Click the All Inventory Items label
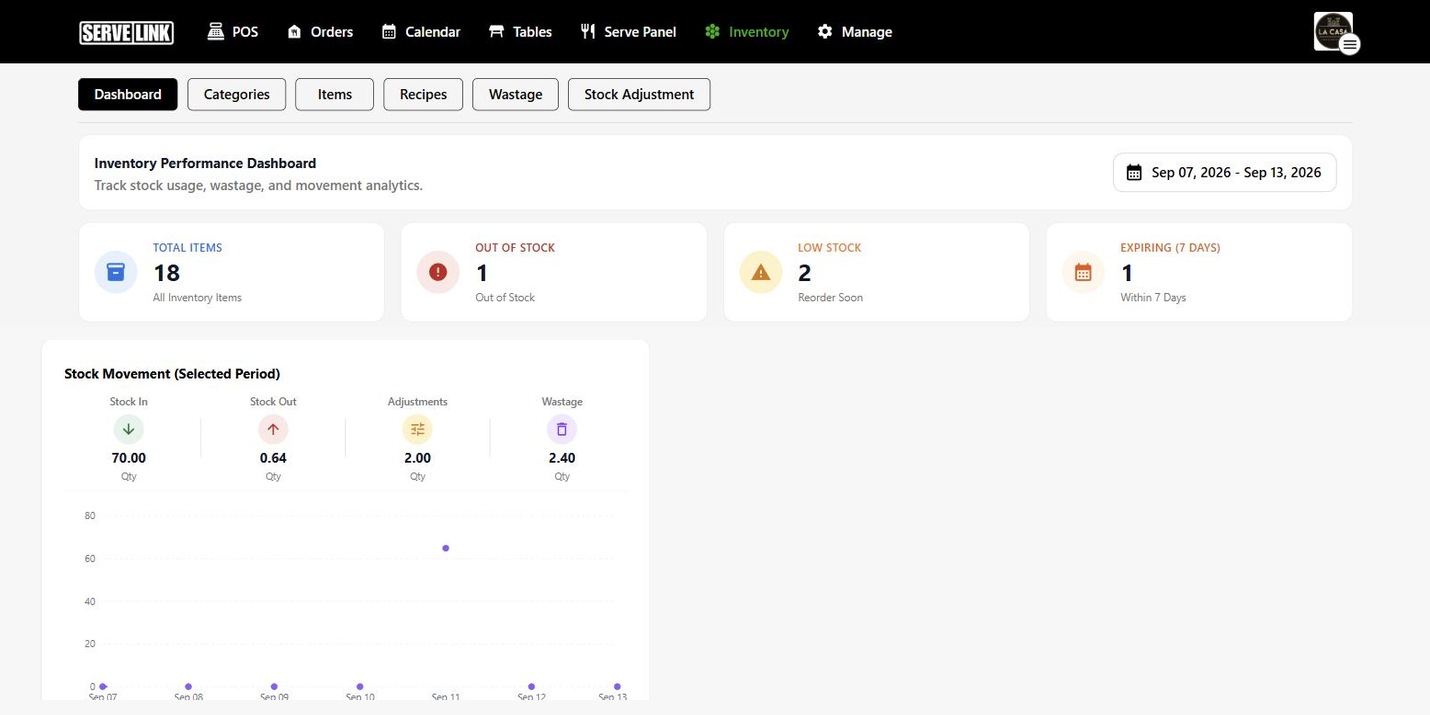Viewport: 1430px width, 715px height. (x=197, y=298)
